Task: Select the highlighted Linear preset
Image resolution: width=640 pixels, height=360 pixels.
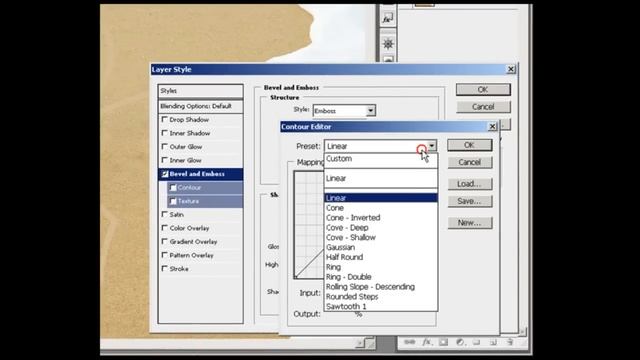Action: (x=381, y=198)
